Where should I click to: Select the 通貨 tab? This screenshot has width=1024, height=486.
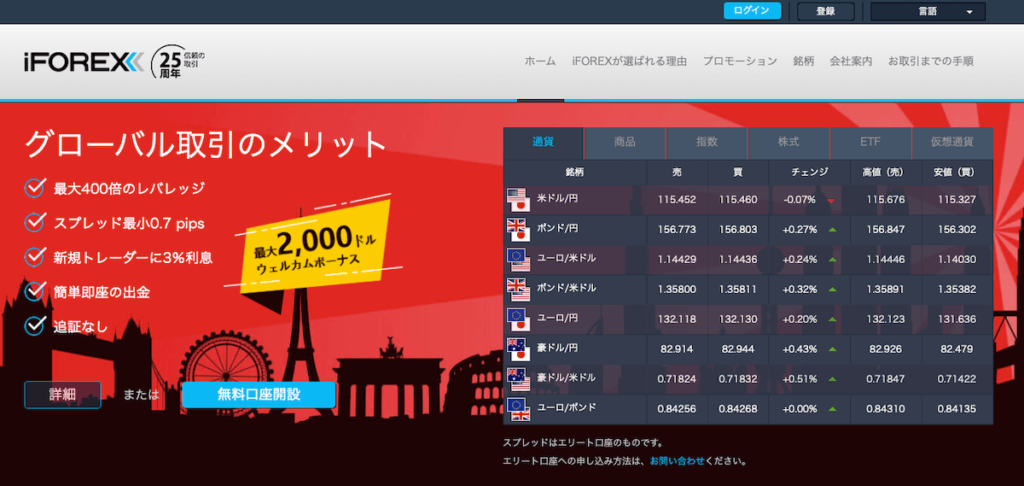543,142
